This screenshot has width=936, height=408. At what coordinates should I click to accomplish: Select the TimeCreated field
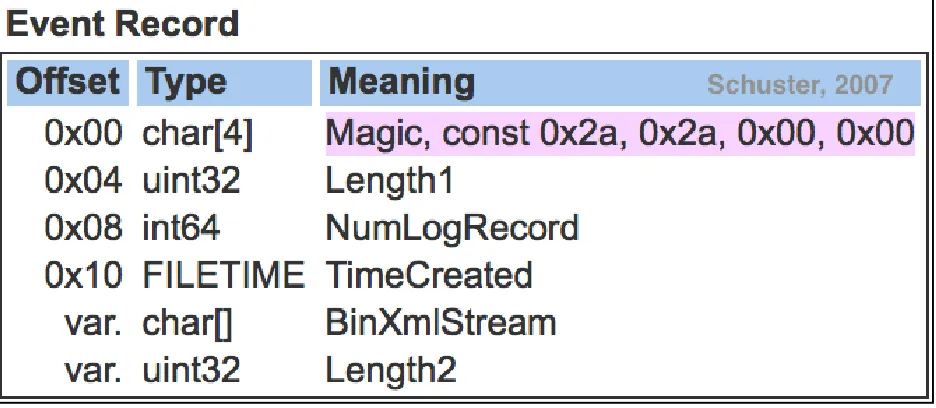[x=429, y=275]
